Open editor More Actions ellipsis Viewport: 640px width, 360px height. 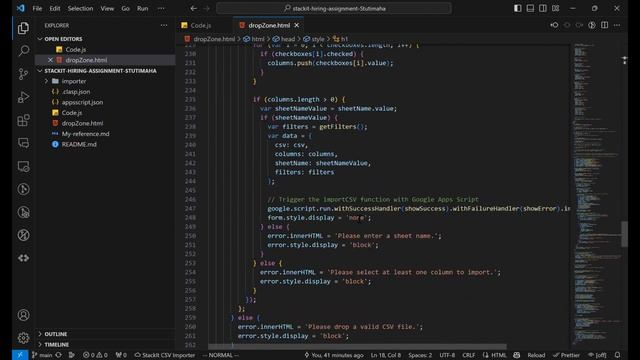pos(617,25)
